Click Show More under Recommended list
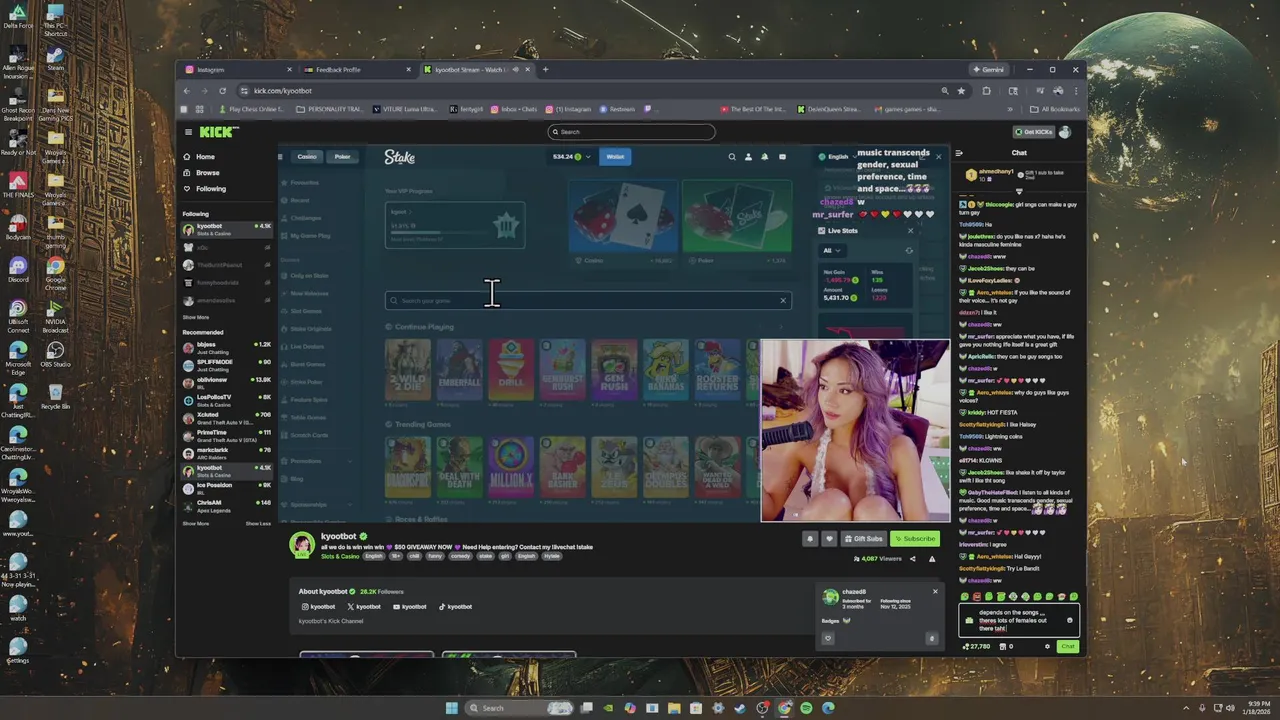 196,523
